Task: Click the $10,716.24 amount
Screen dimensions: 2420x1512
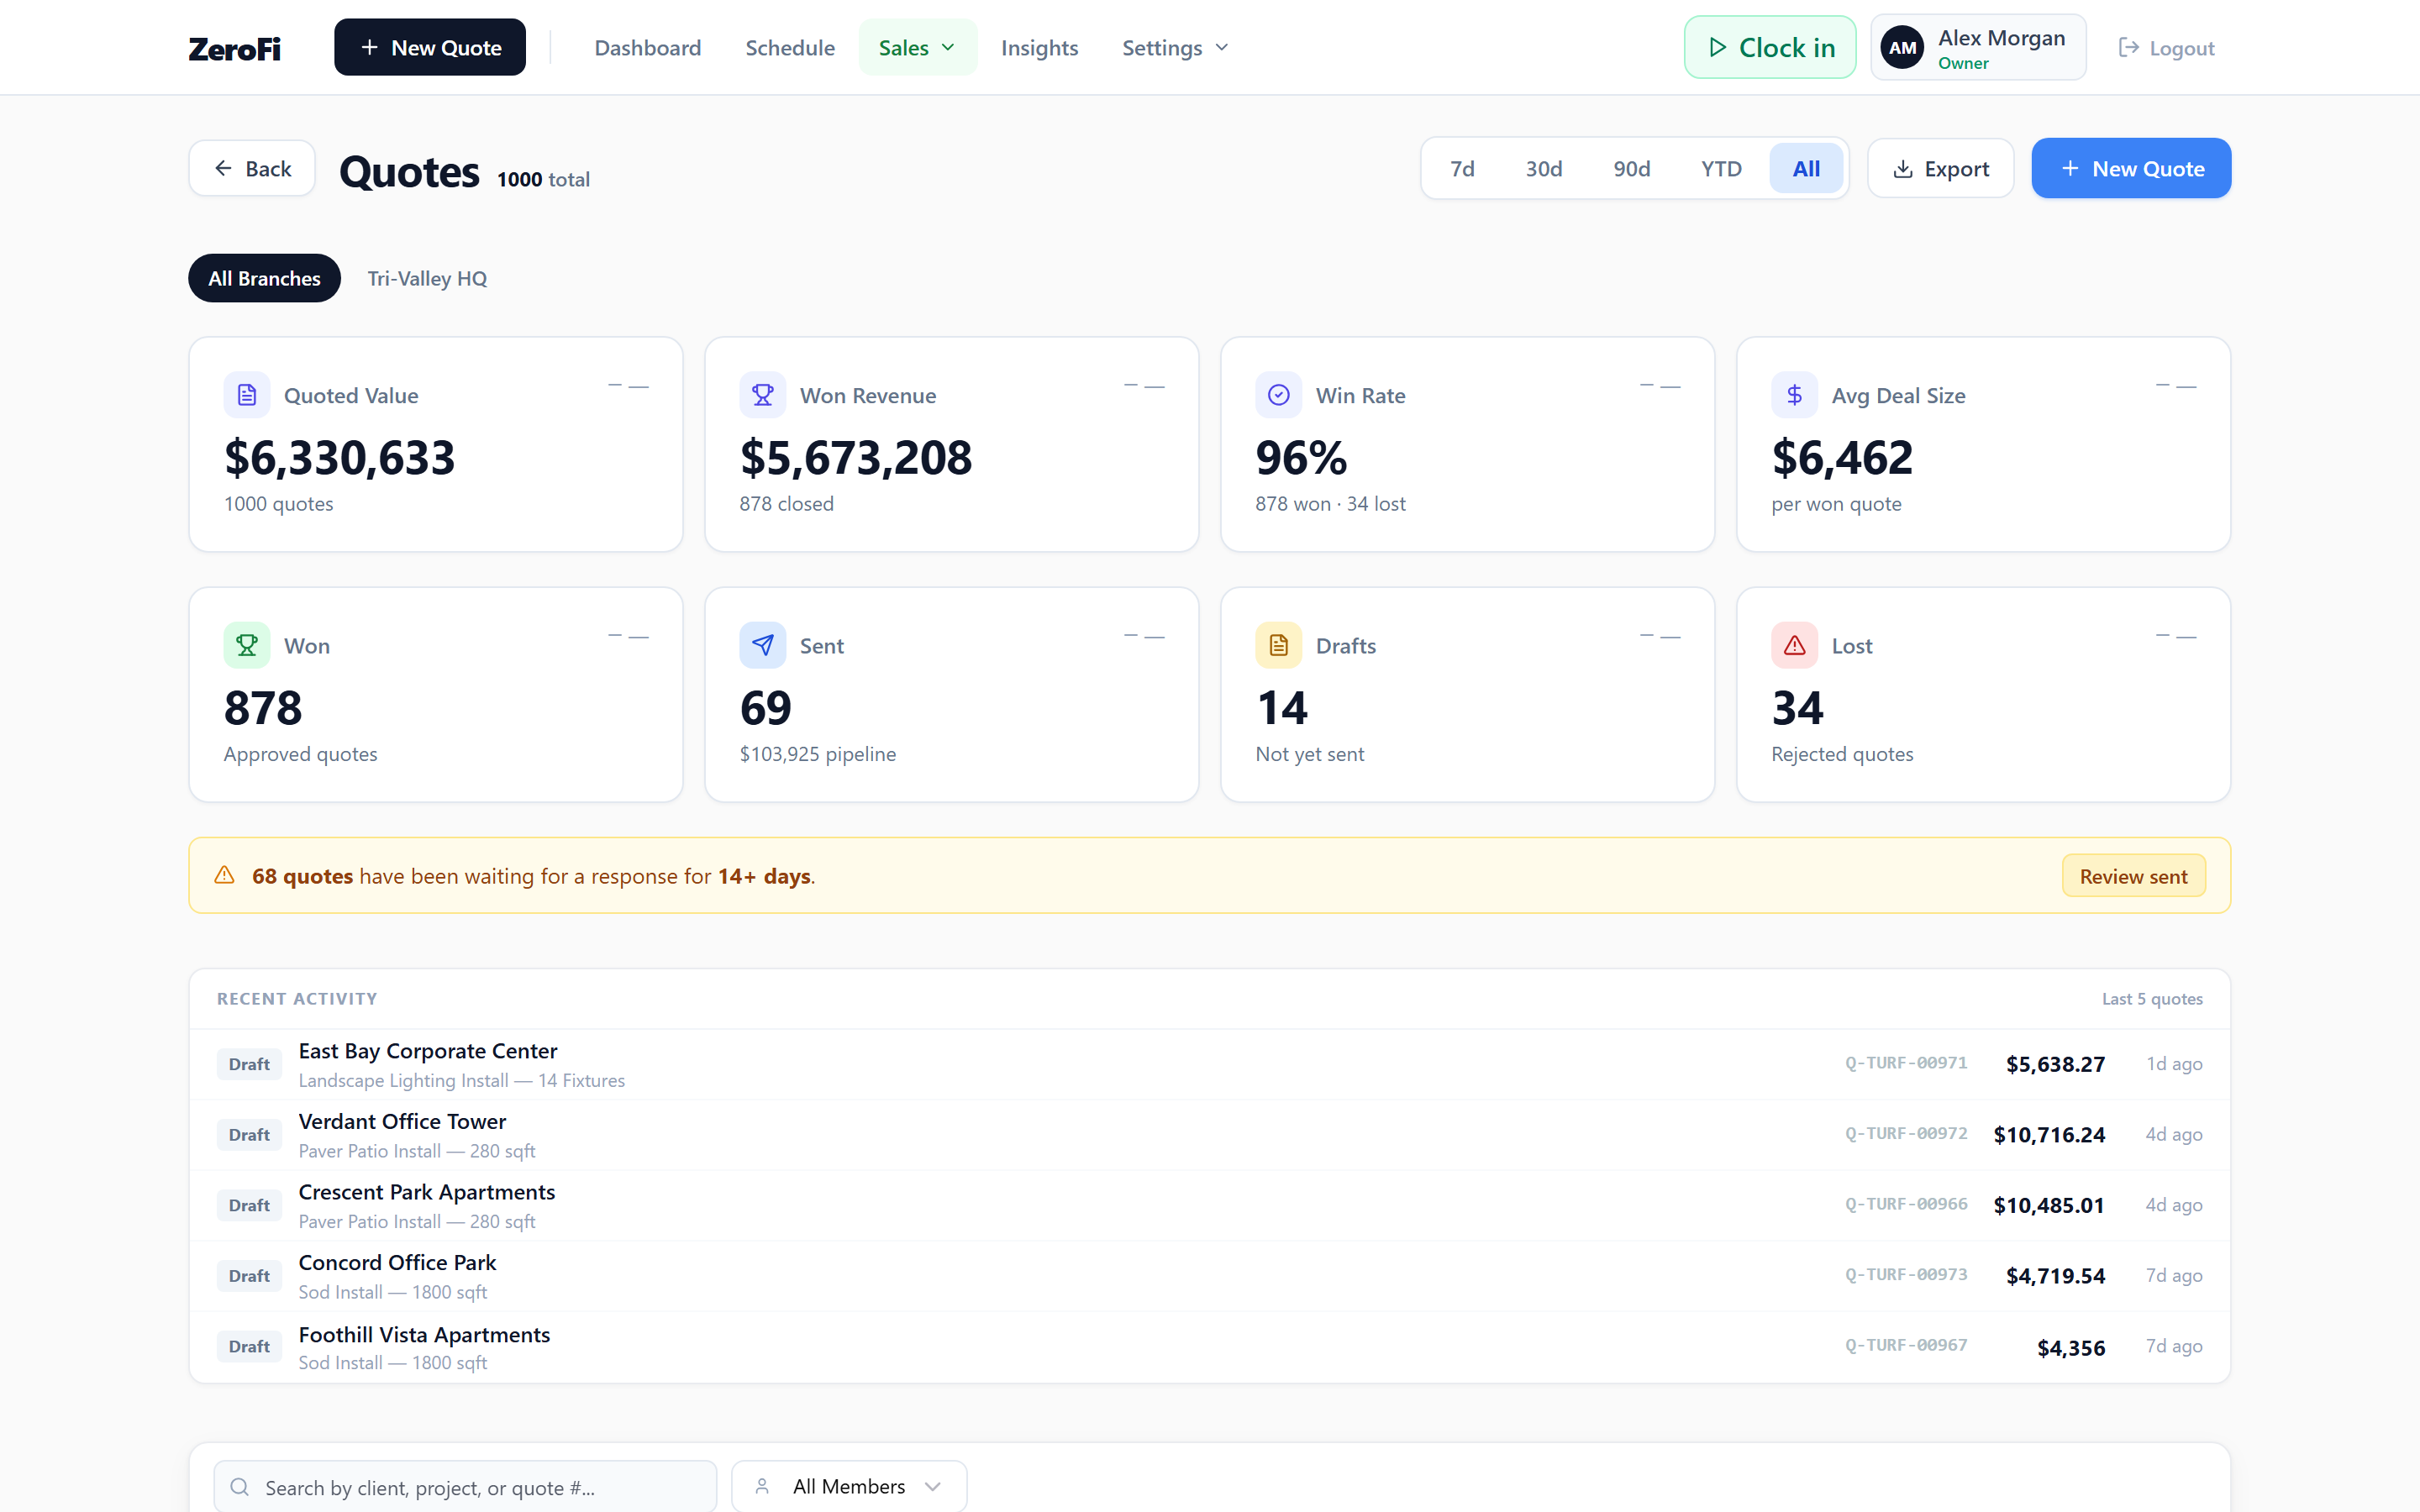Action: (2049, 1134)
